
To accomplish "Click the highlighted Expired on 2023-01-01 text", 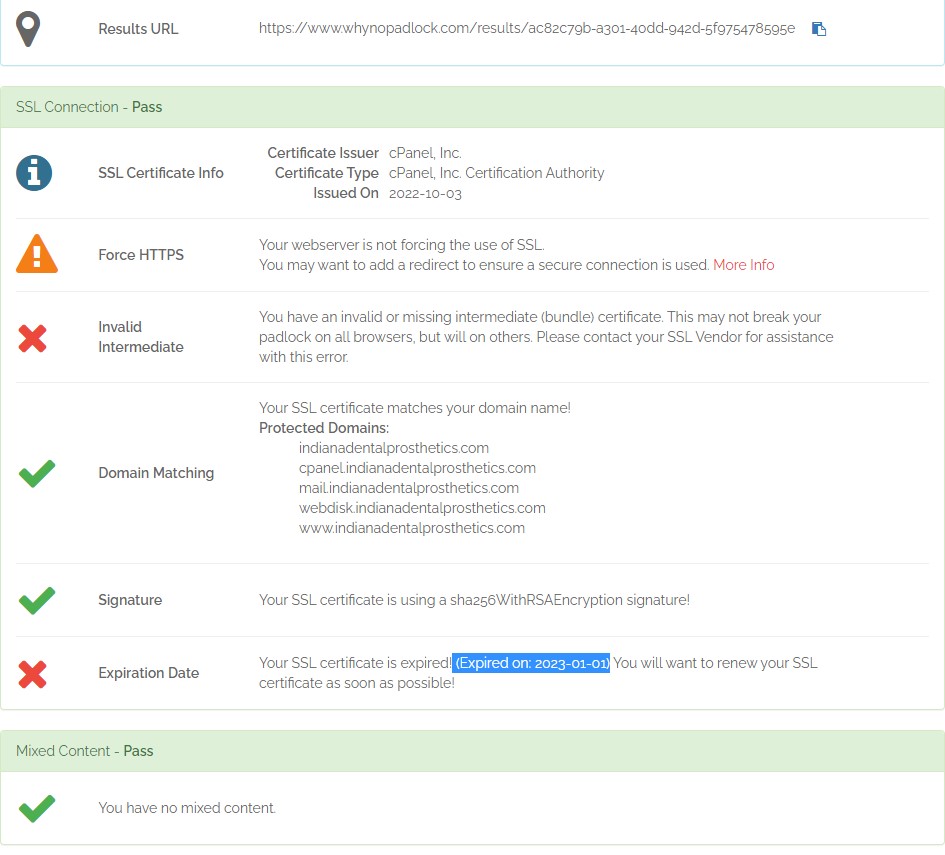I will (x=531, y=663).
